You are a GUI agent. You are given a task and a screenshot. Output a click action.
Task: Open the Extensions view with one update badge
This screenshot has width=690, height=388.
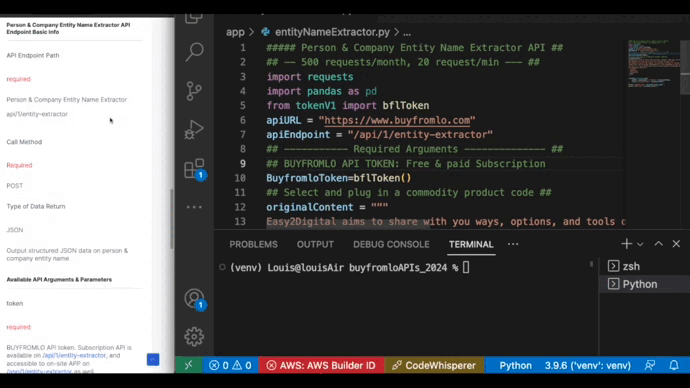click(194, 169)
